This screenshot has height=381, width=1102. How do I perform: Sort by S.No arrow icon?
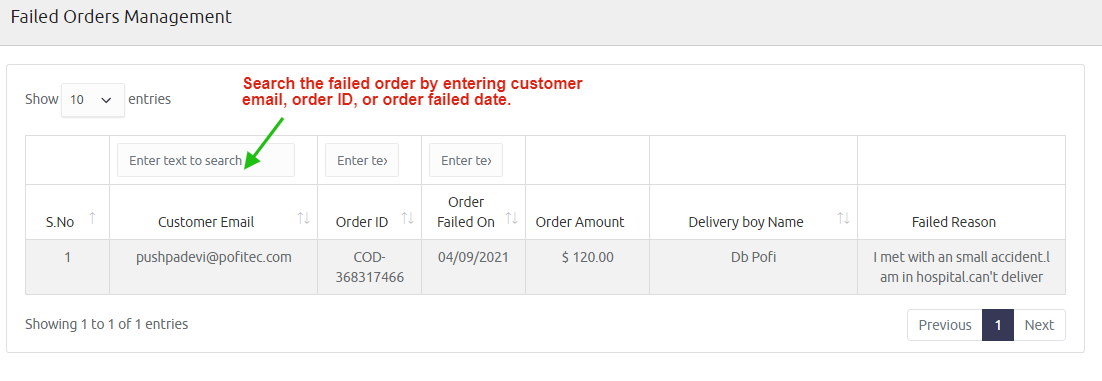click(x=92, y=218)
